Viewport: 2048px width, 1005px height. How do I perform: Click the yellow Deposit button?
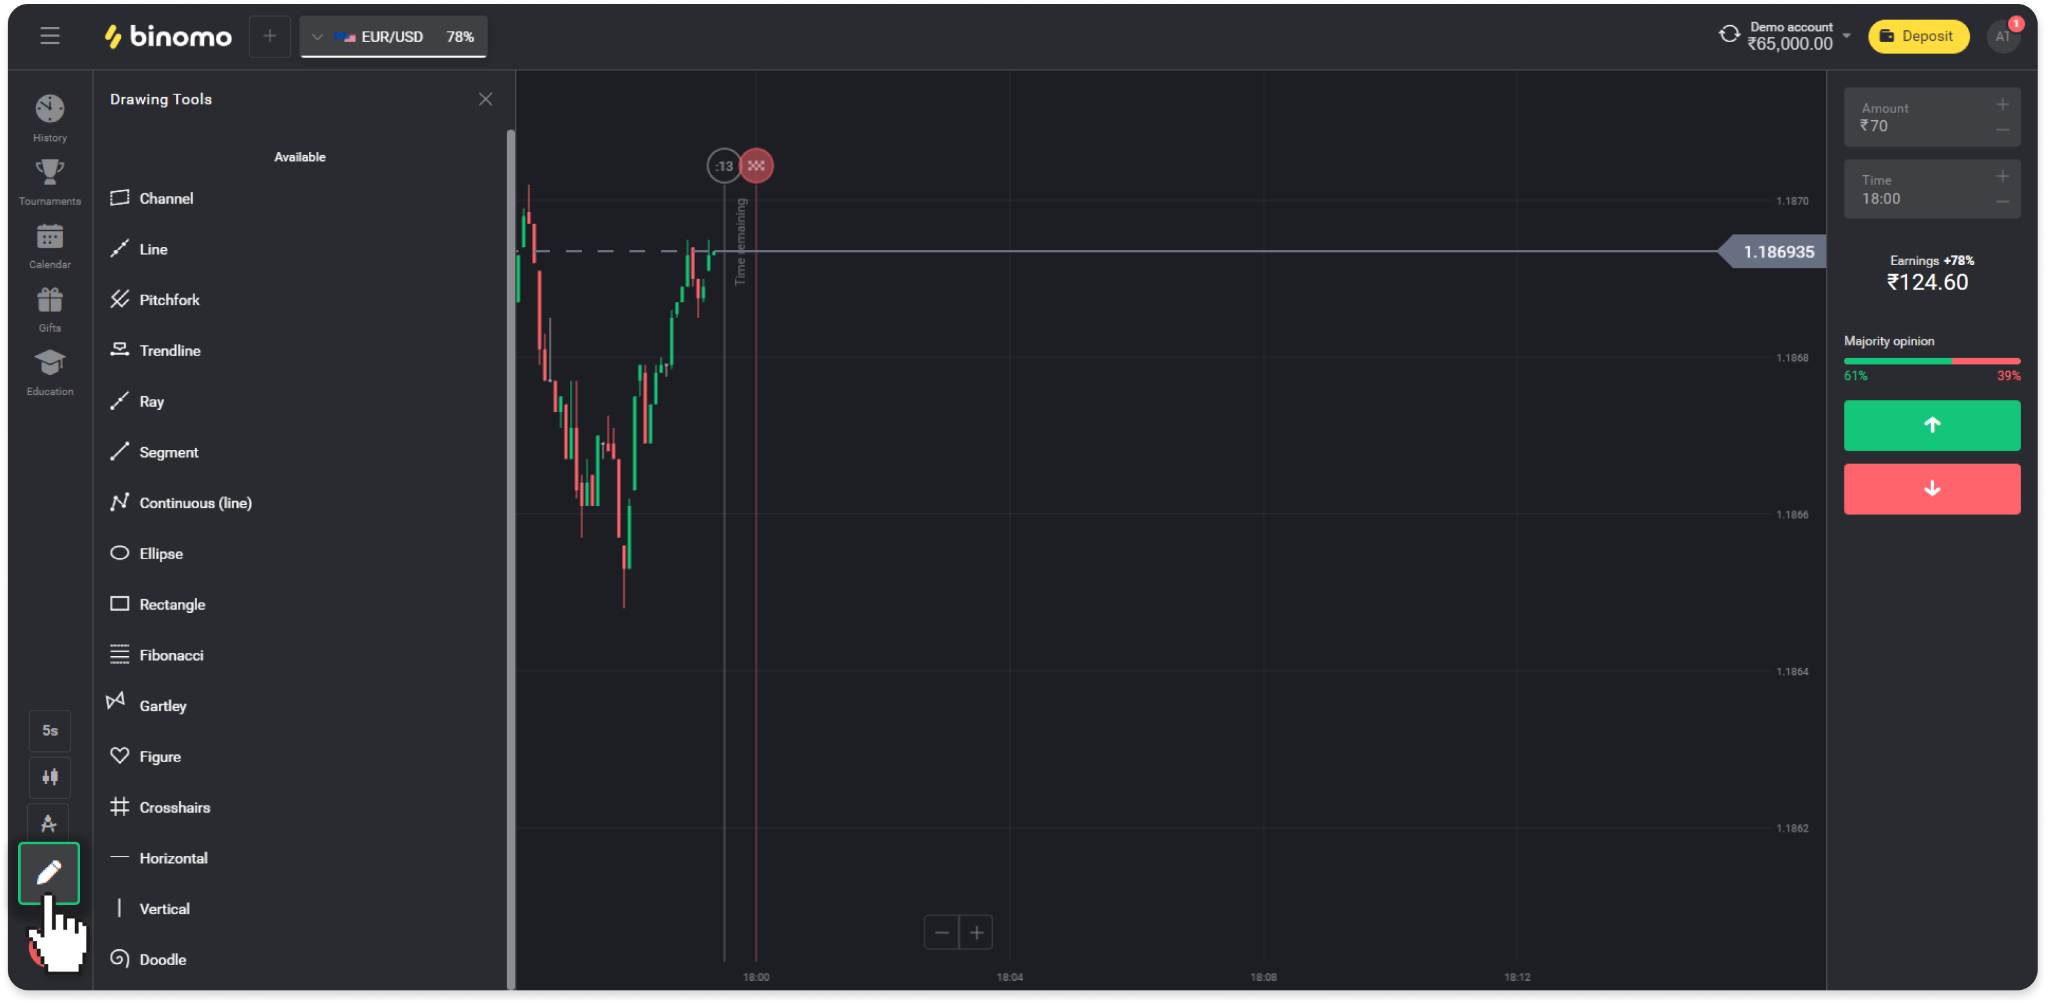pyautogui.click(x=1917, y=36)
